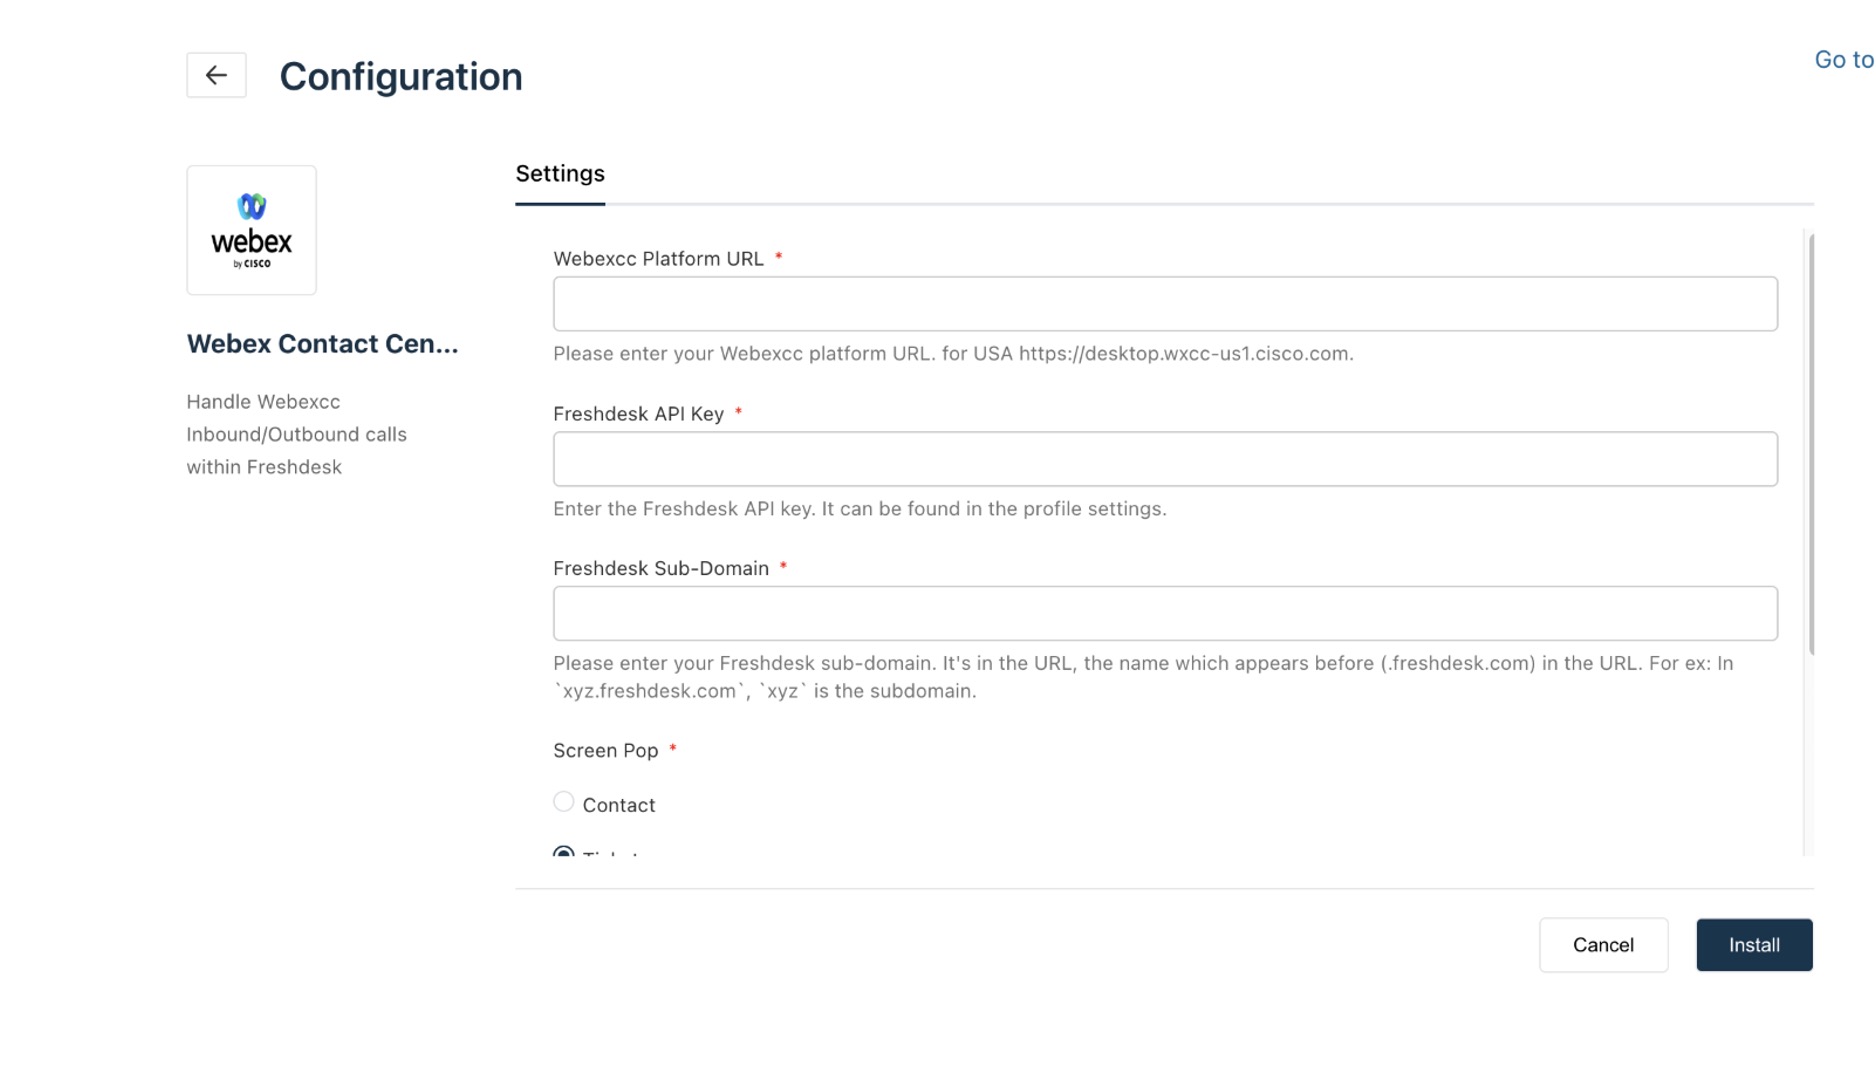Screen dimensions: 1876x1080
Task: Click the Webexcc platform URL help text
Action: coord(953,354)
